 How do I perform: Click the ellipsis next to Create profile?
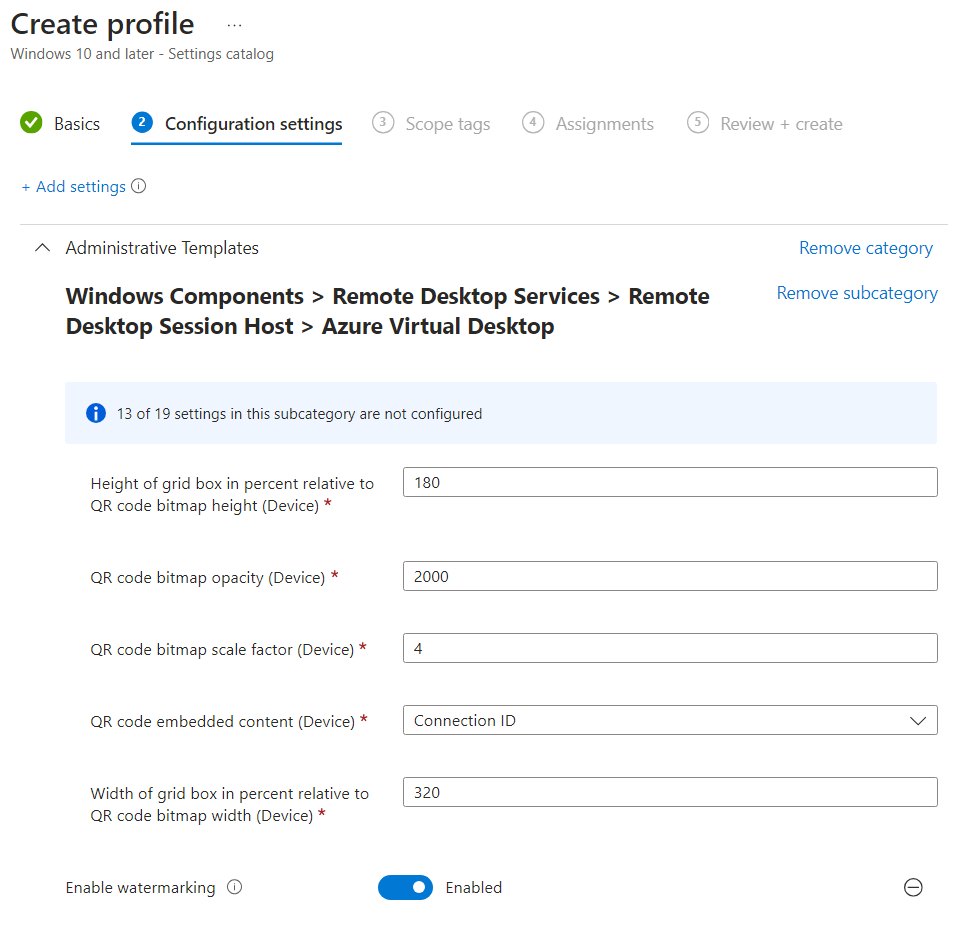[234, 23]
